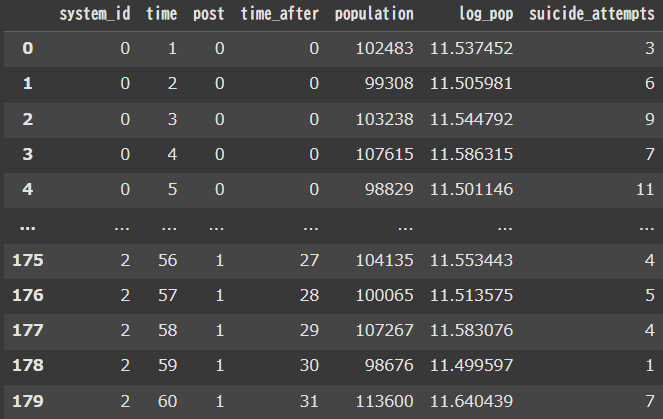Viewport: 663px width, 419px height.
Task: Select row index 4
Action: (27, 190)
